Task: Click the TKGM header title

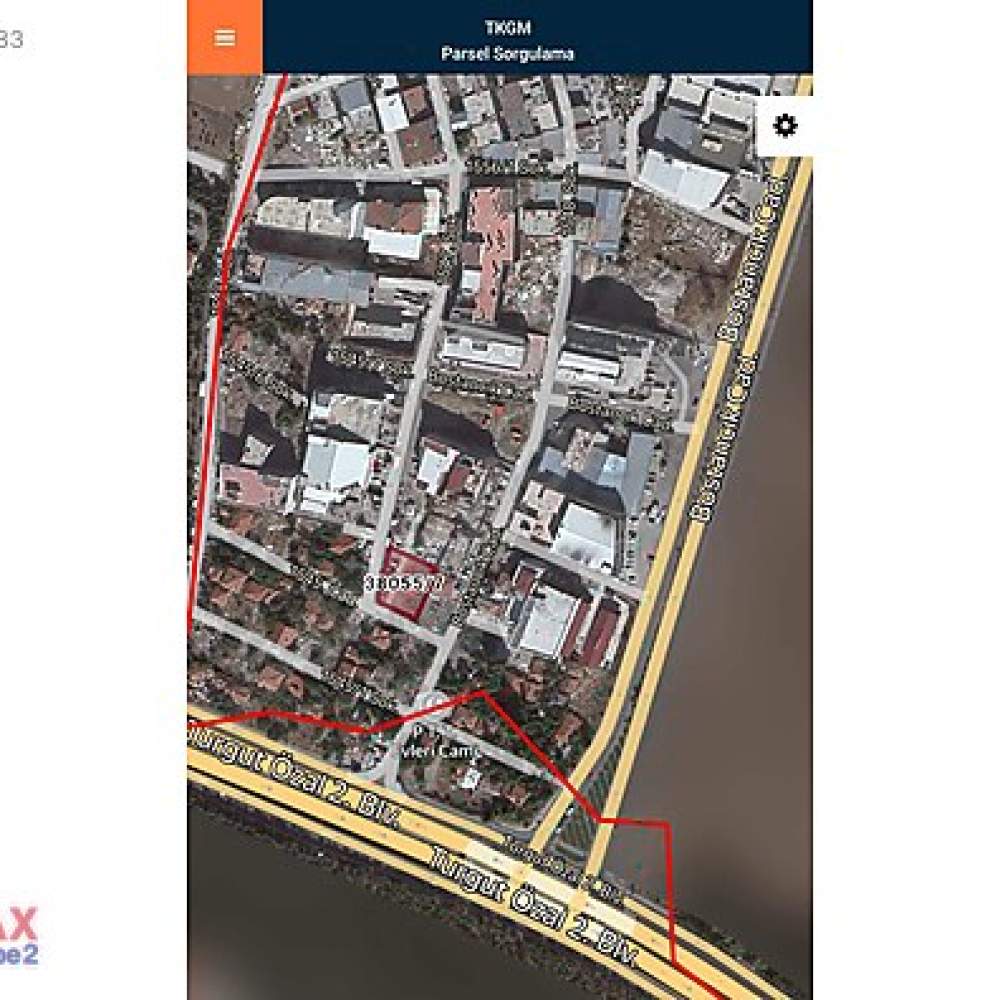Action: tap(508, 27)
